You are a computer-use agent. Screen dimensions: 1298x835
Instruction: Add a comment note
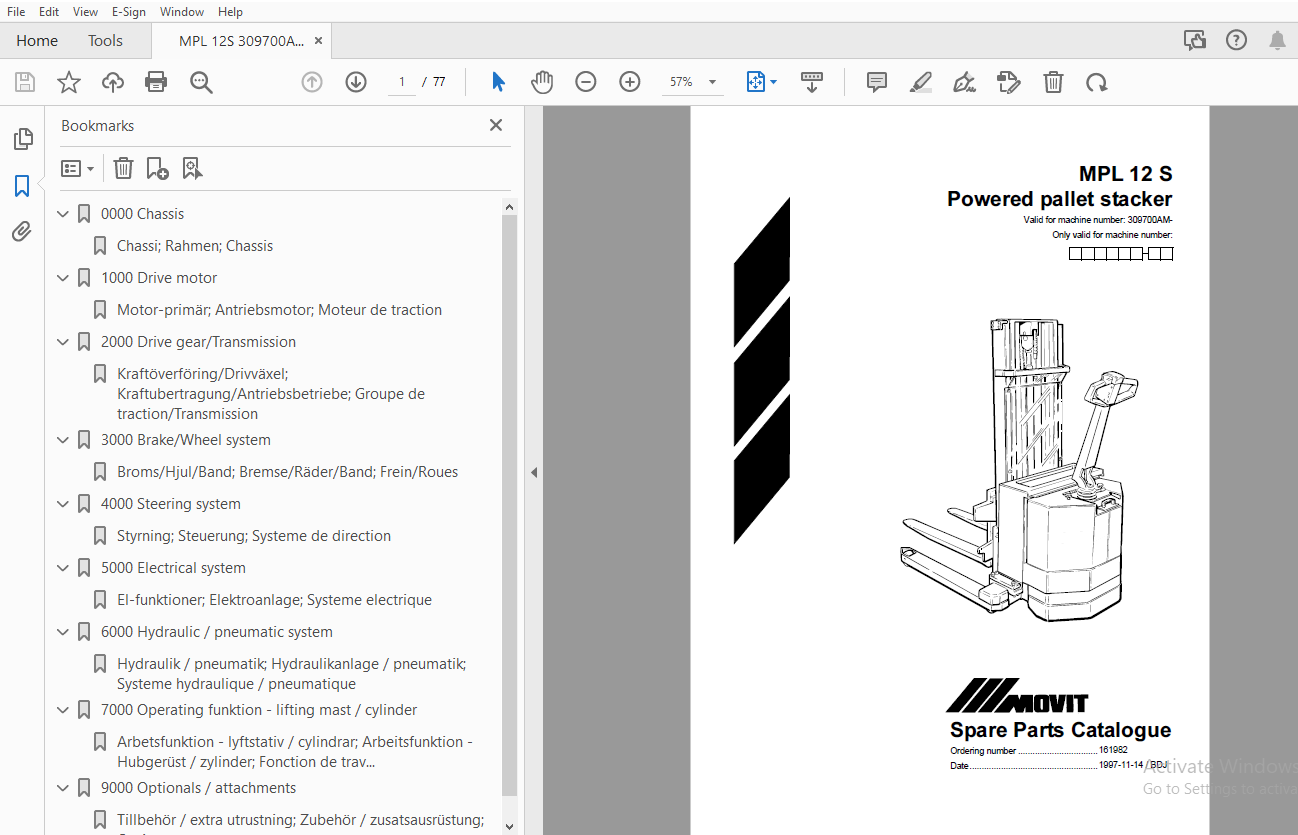pyautogui.click(x=877, y=82)
